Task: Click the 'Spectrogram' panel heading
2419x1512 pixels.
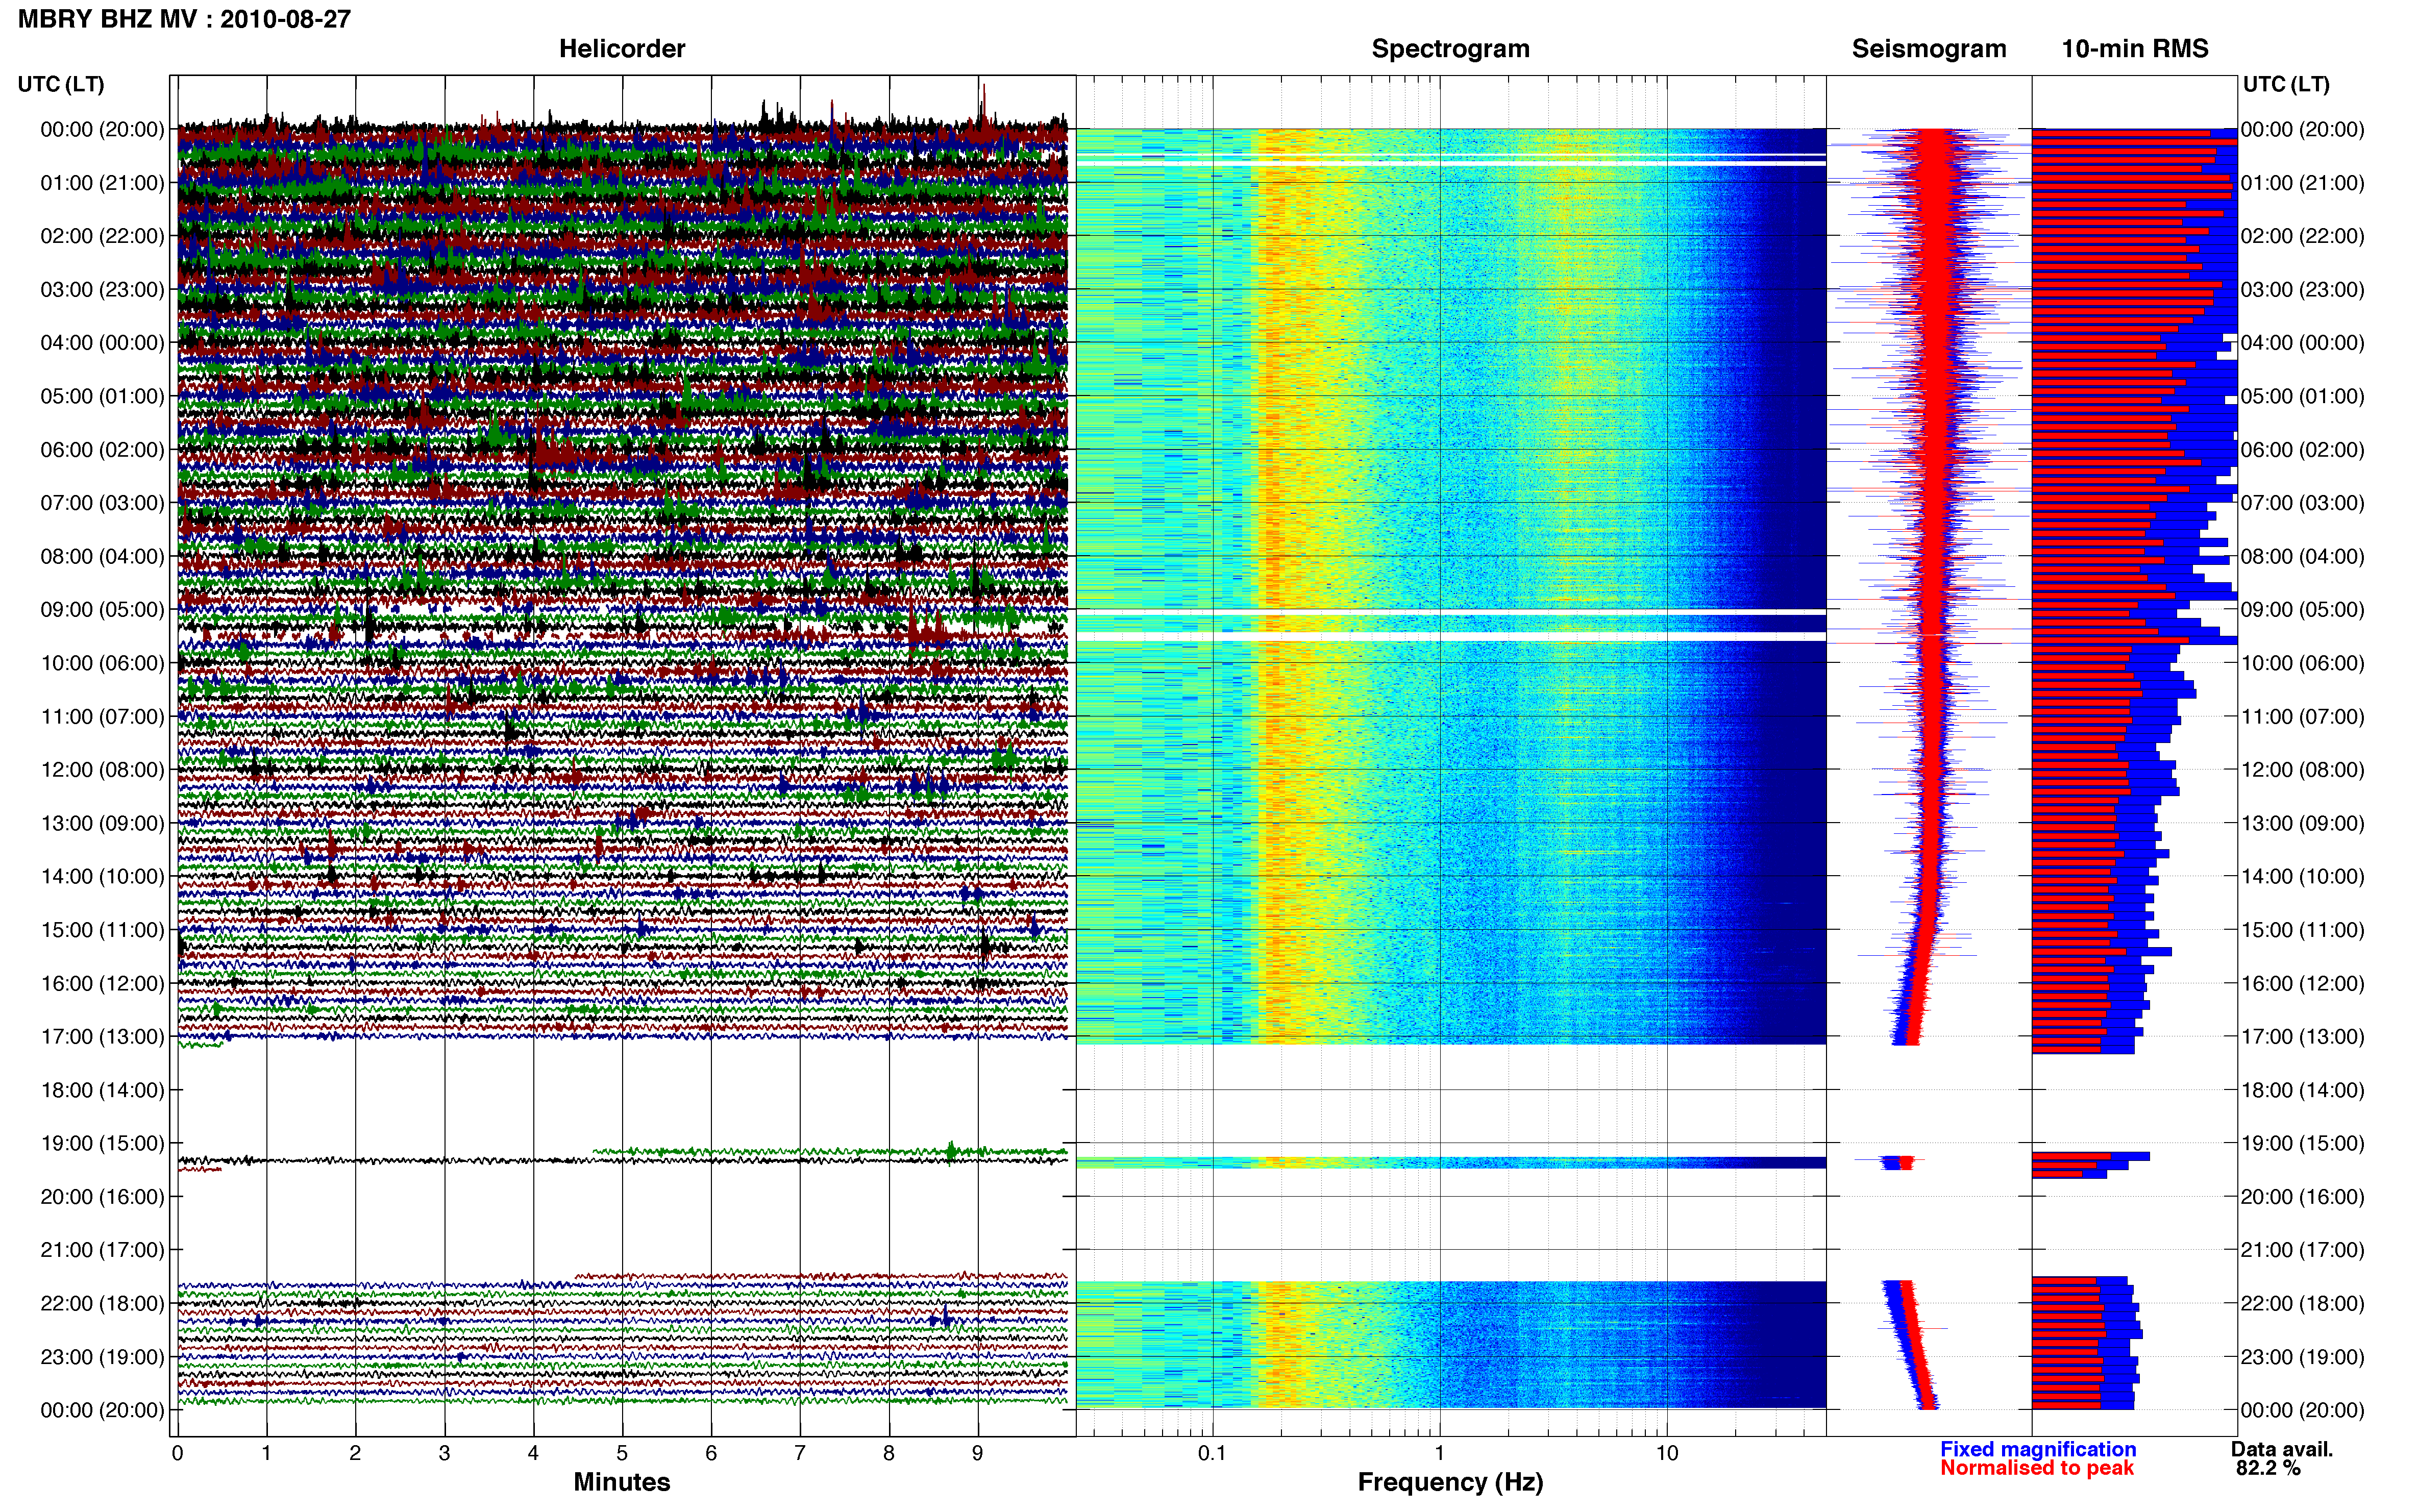Action: (1450, 49)
